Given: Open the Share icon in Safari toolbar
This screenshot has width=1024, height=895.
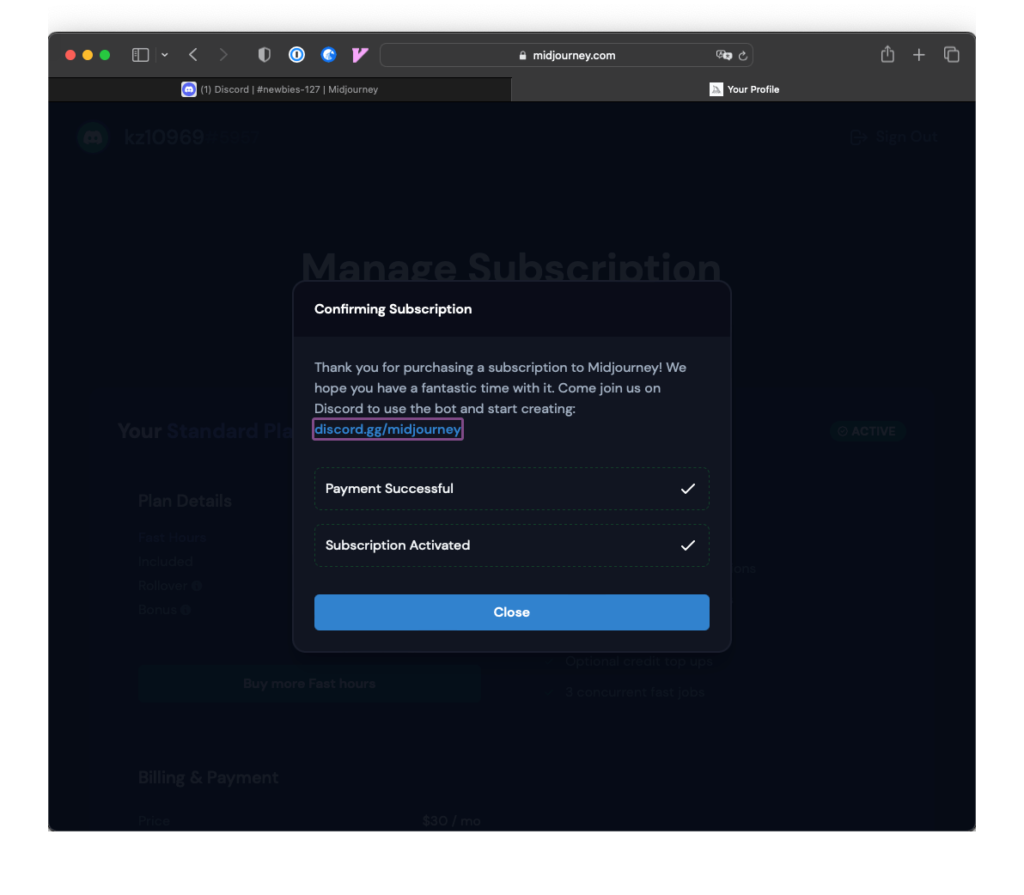Looking at the screenshot, I should coord(887,54).
